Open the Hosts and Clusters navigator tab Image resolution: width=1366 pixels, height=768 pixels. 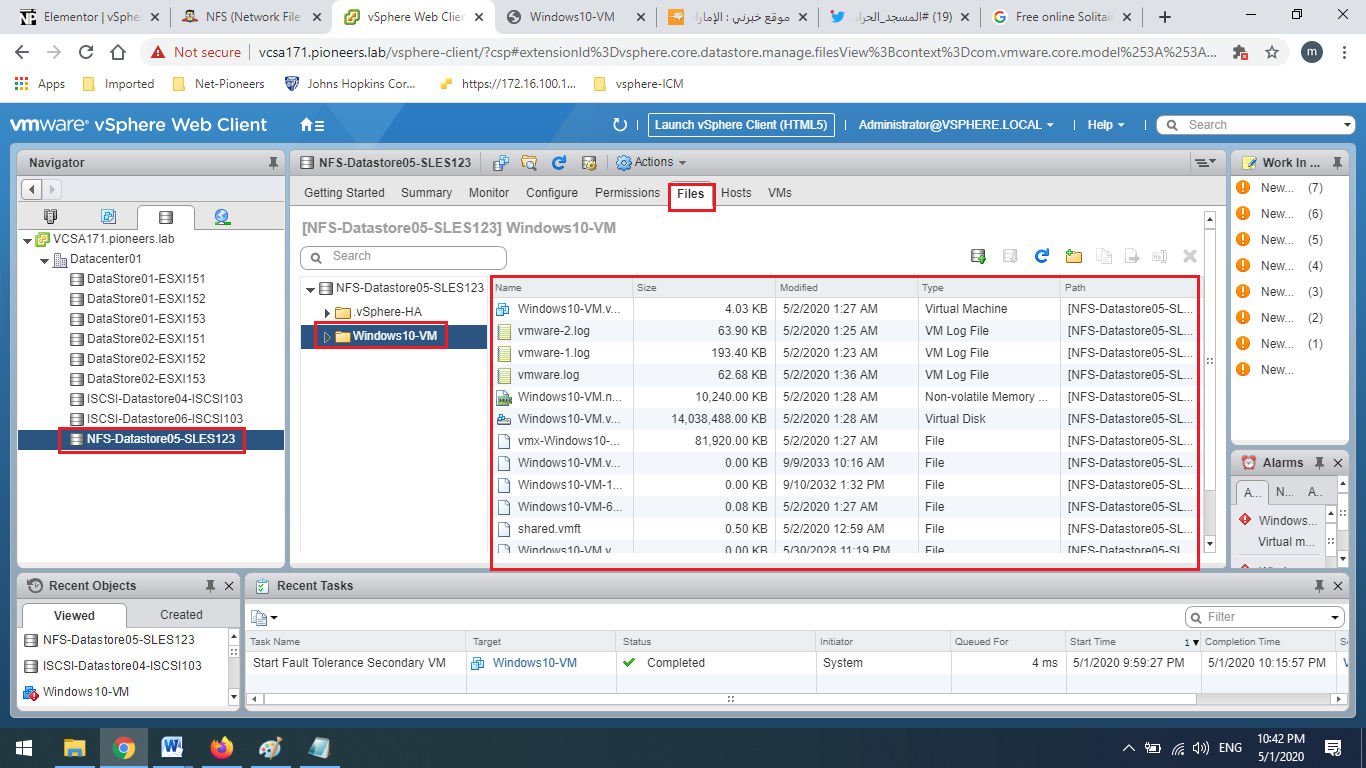point(51,216)
